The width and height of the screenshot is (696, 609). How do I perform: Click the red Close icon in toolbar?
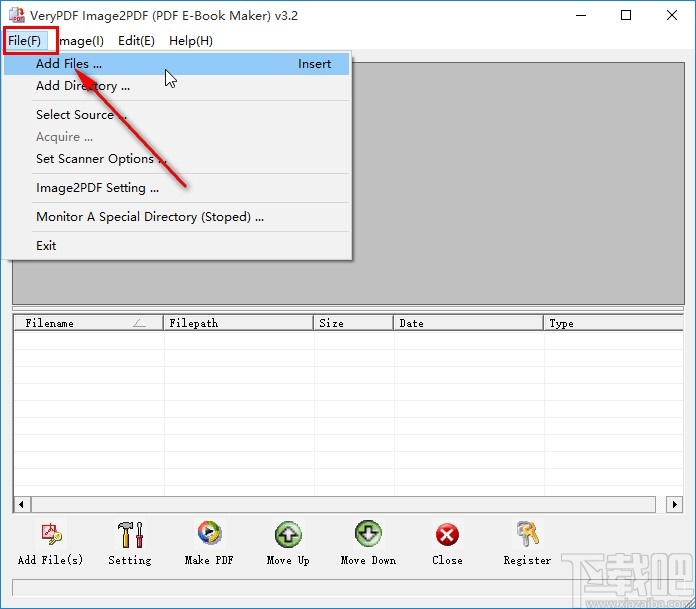coord(447,534)
